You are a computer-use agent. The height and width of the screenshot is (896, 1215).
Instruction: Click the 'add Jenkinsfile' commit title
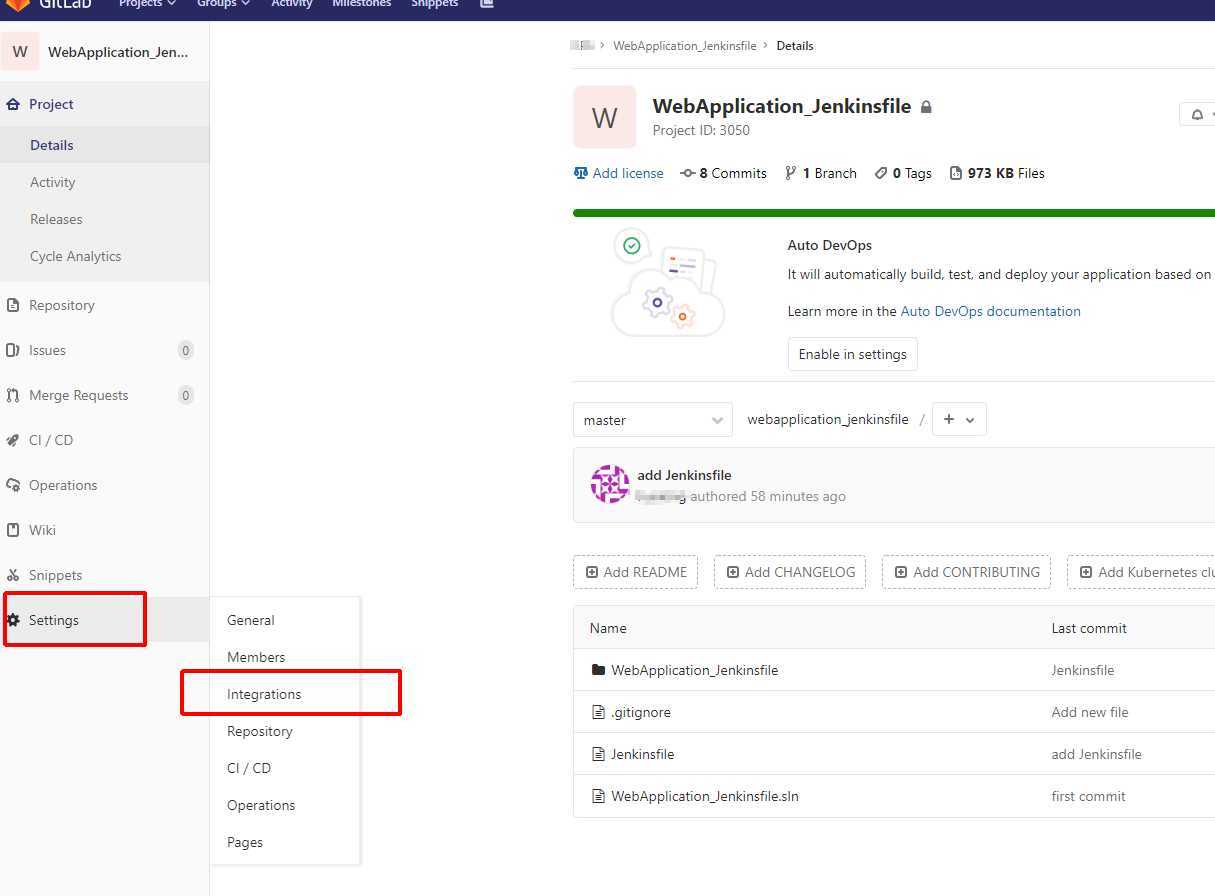(x=684, y=475)
